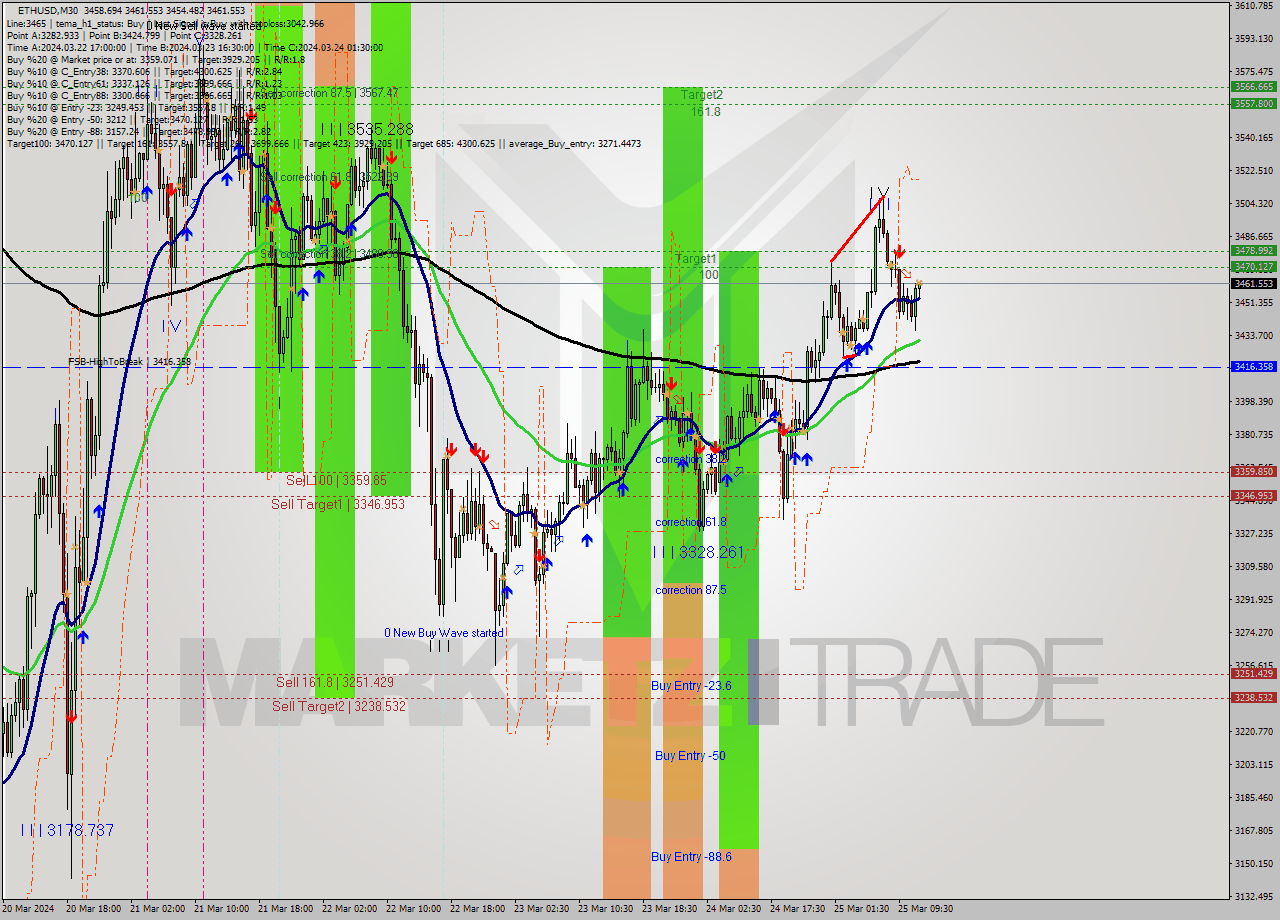Click the green price tag 3566.665
Image resolution: width=1280 pixels, height=920 pixels.
1253,87
